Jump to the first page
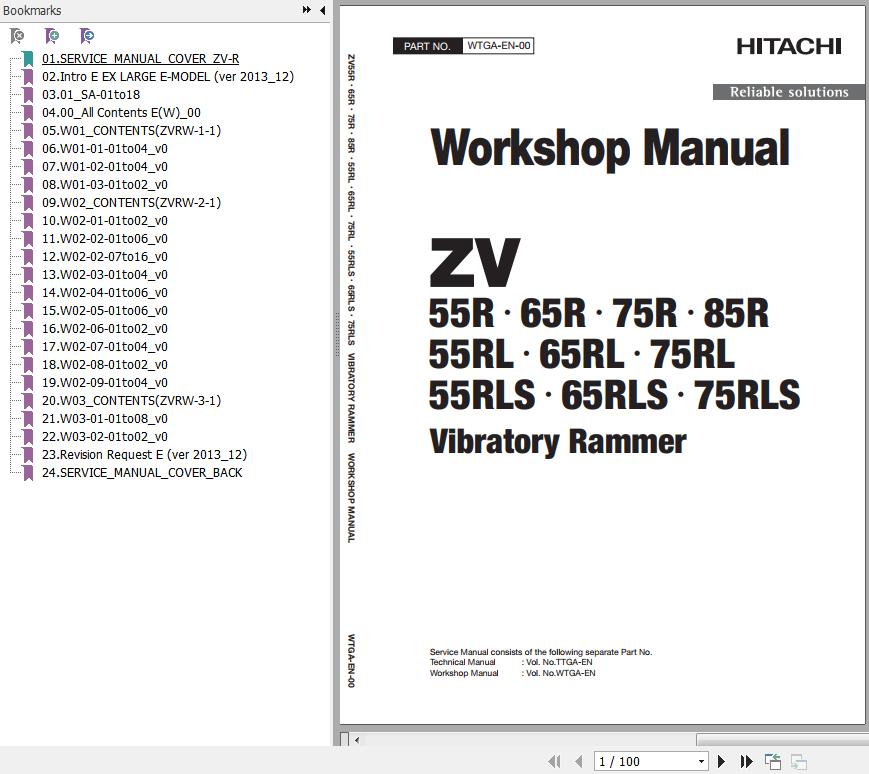The width and height of the screenshot is (869, 774). tap(555, 762)
